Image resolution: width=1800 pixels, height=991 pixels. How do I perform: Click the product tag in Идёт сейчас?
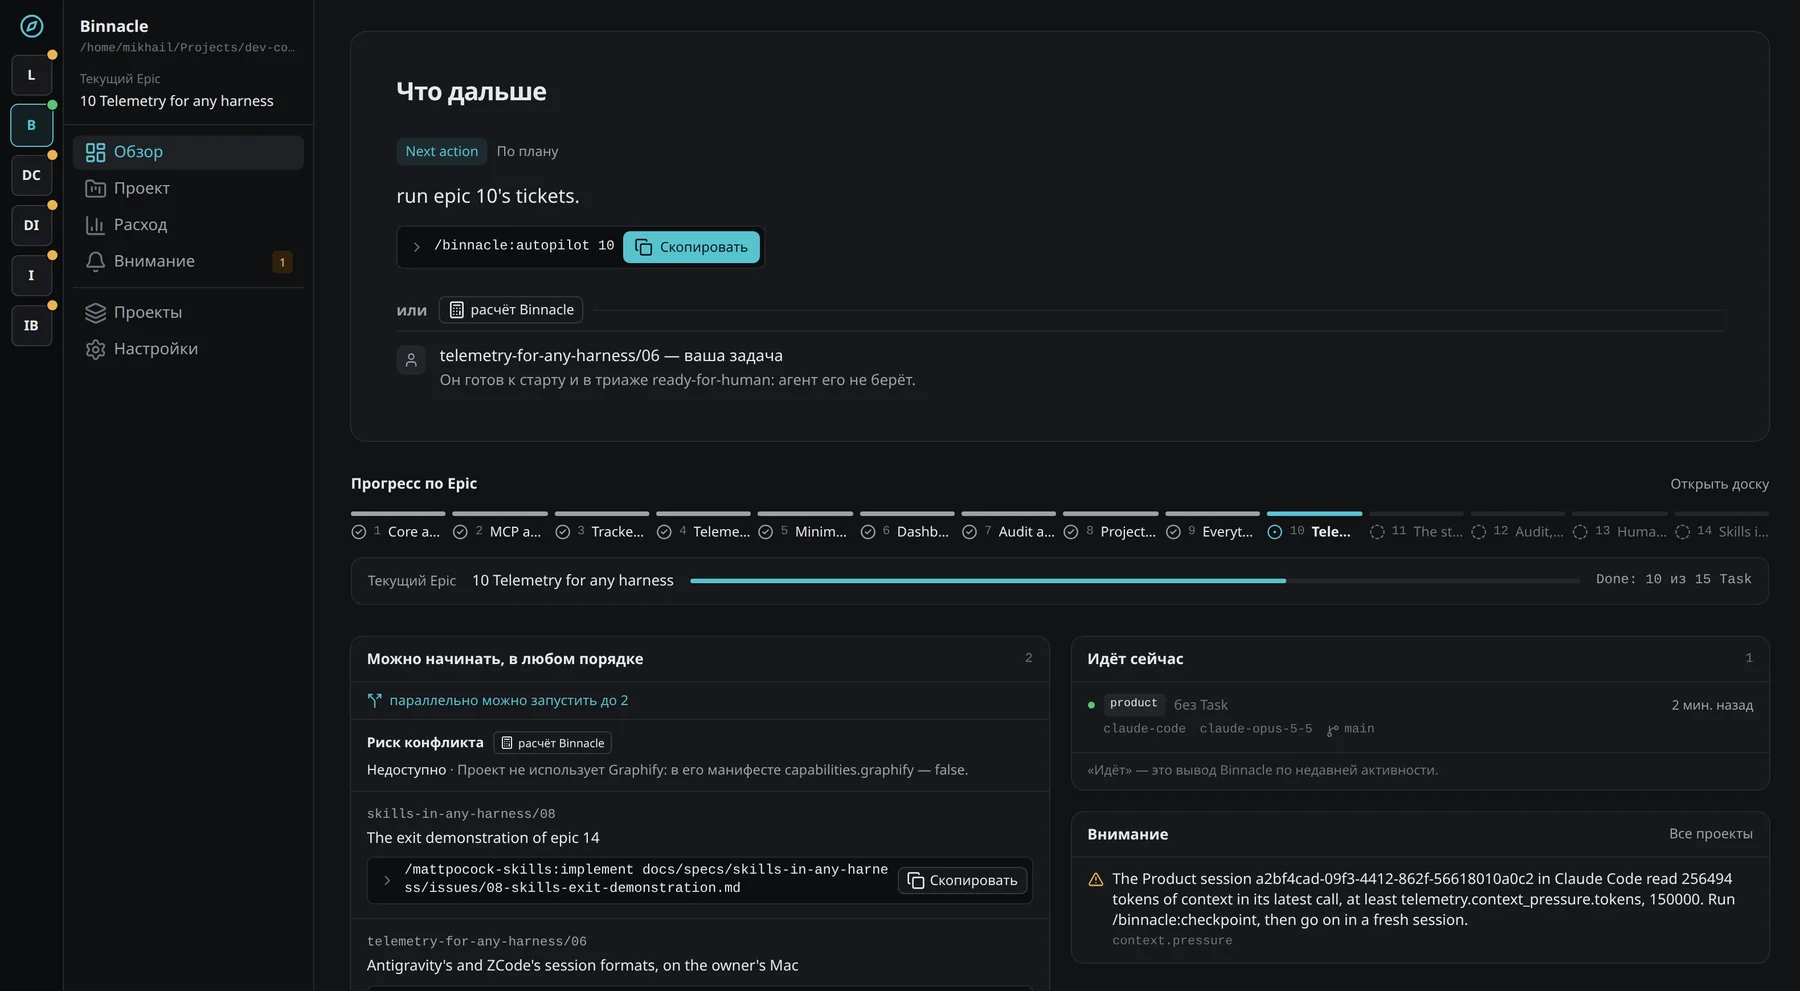[x=1133, y=704]
